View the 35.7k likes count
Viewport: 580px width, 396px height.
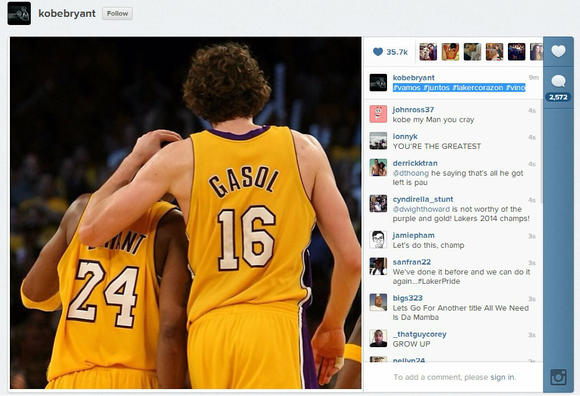[397, 52]
